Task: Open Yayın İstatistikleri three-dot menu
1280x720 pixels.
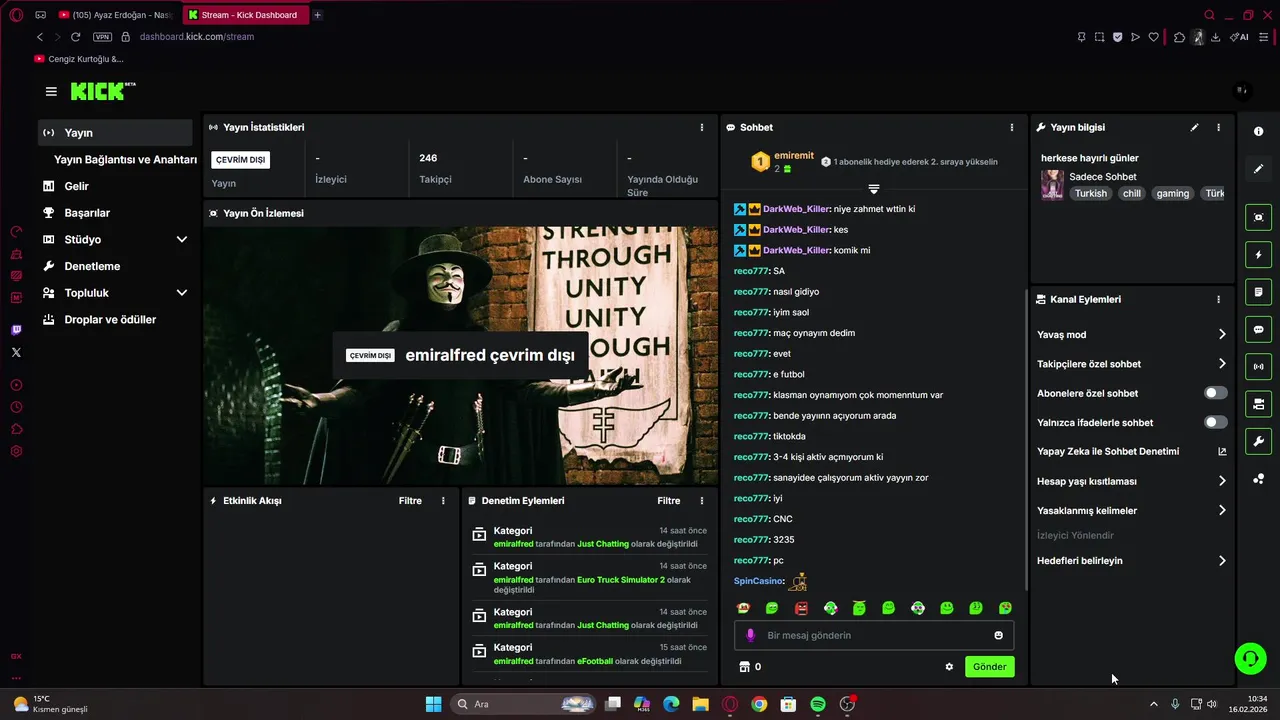Action: [701, 127]
